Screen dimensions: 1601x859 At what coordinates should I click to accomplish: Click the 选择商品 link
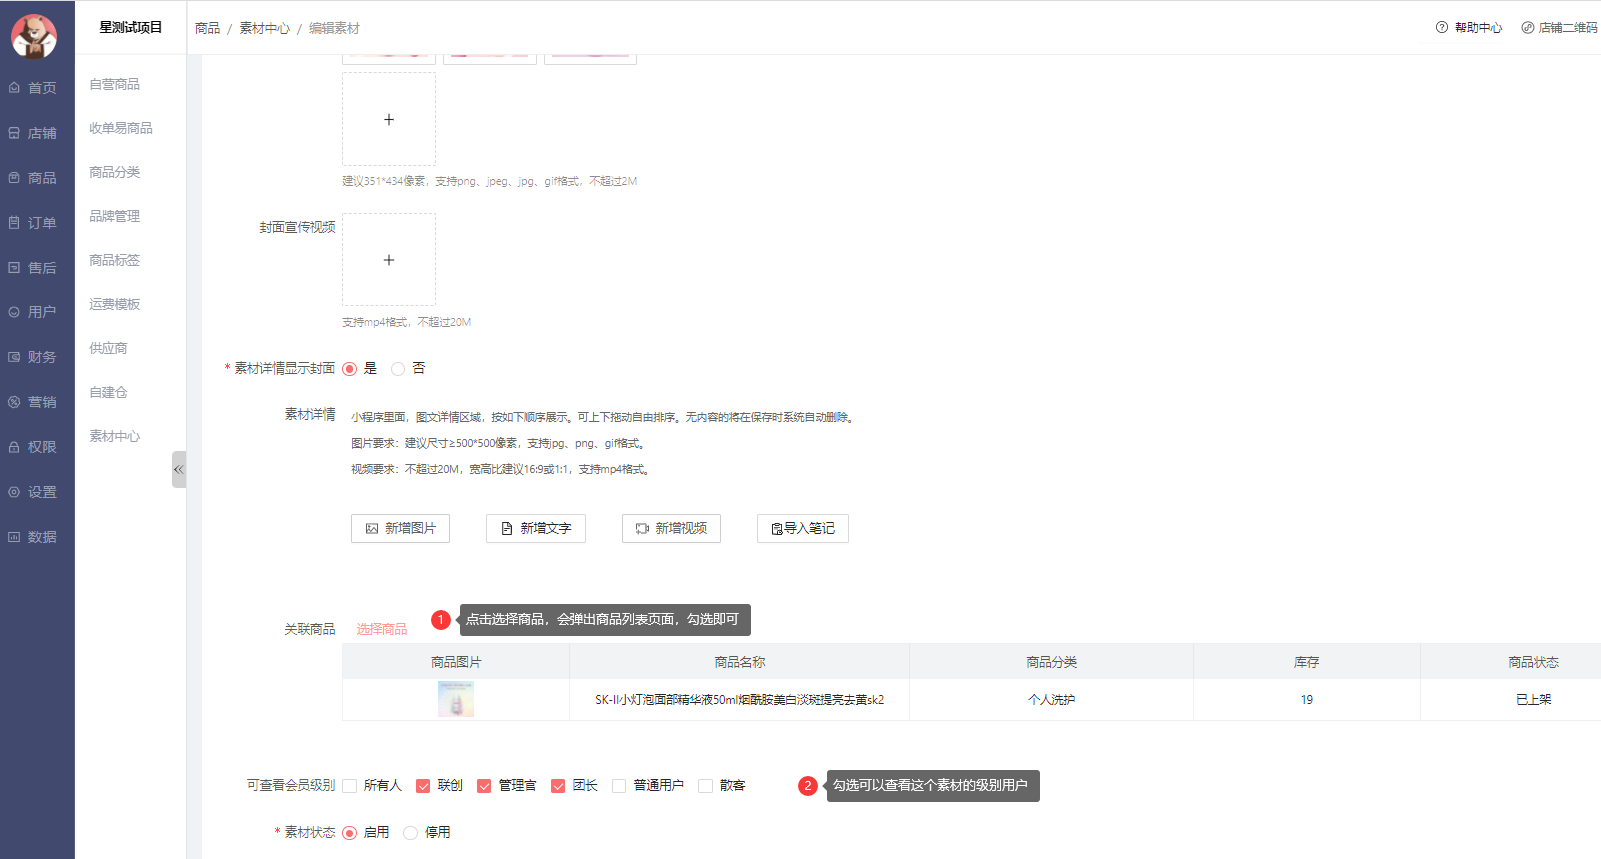point(382,629)
